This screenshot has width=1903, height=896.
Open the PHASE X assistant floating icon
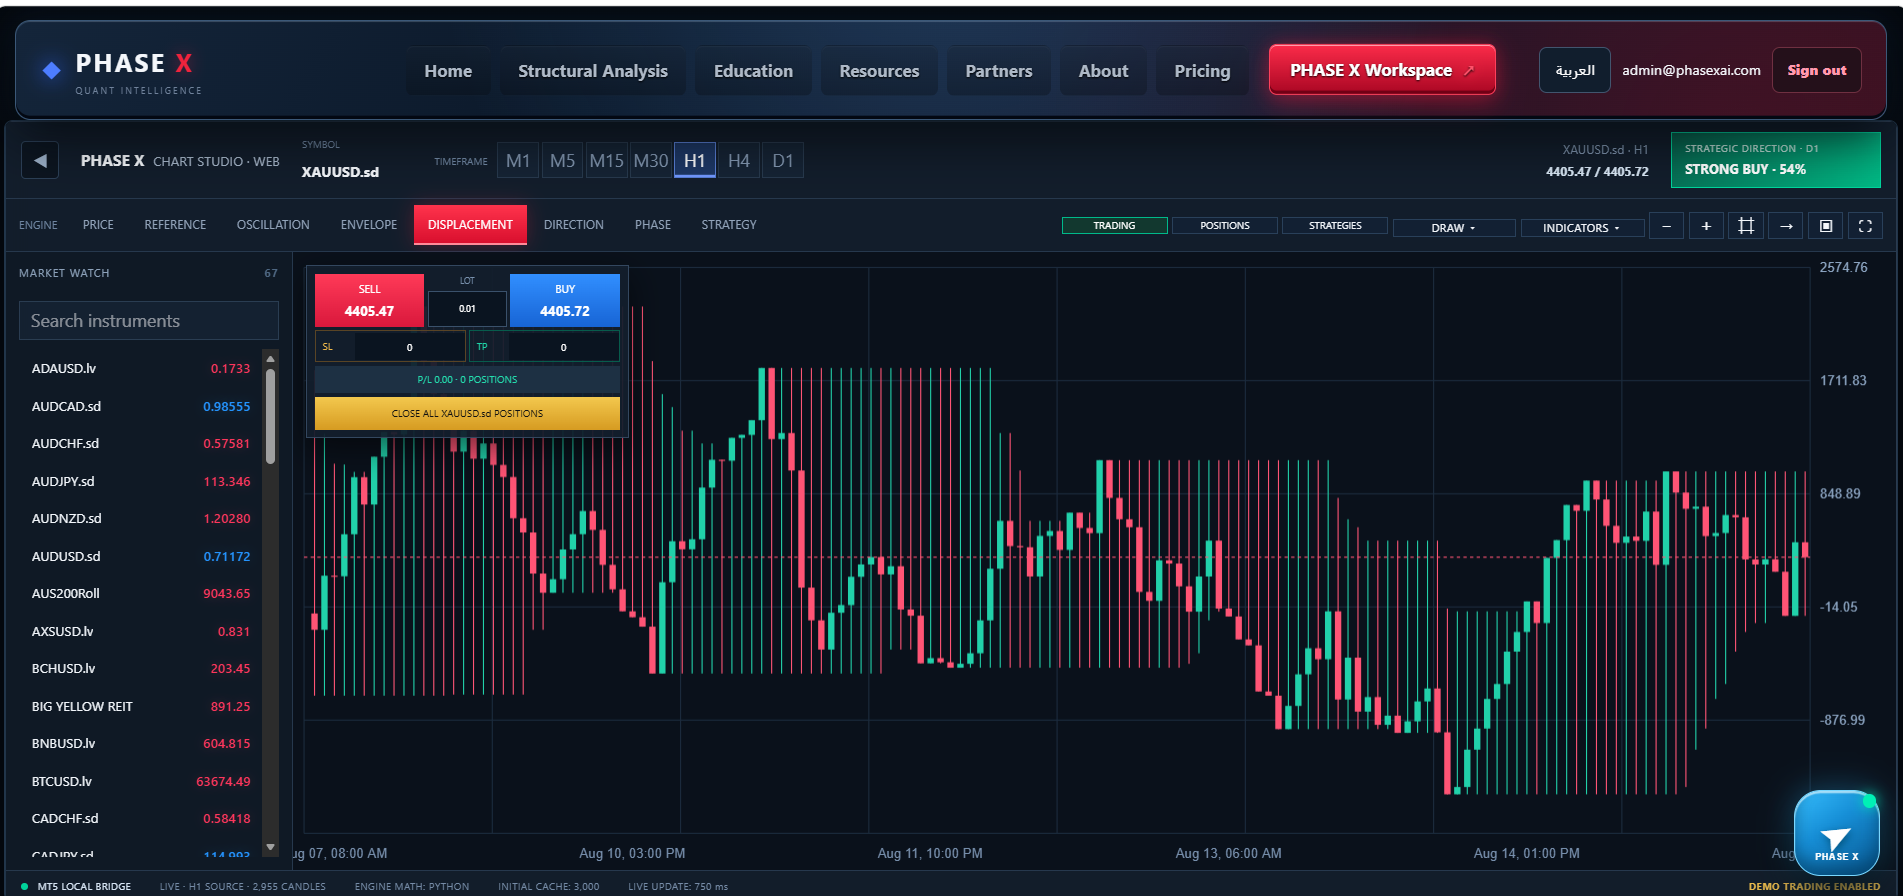(1836, 834)
